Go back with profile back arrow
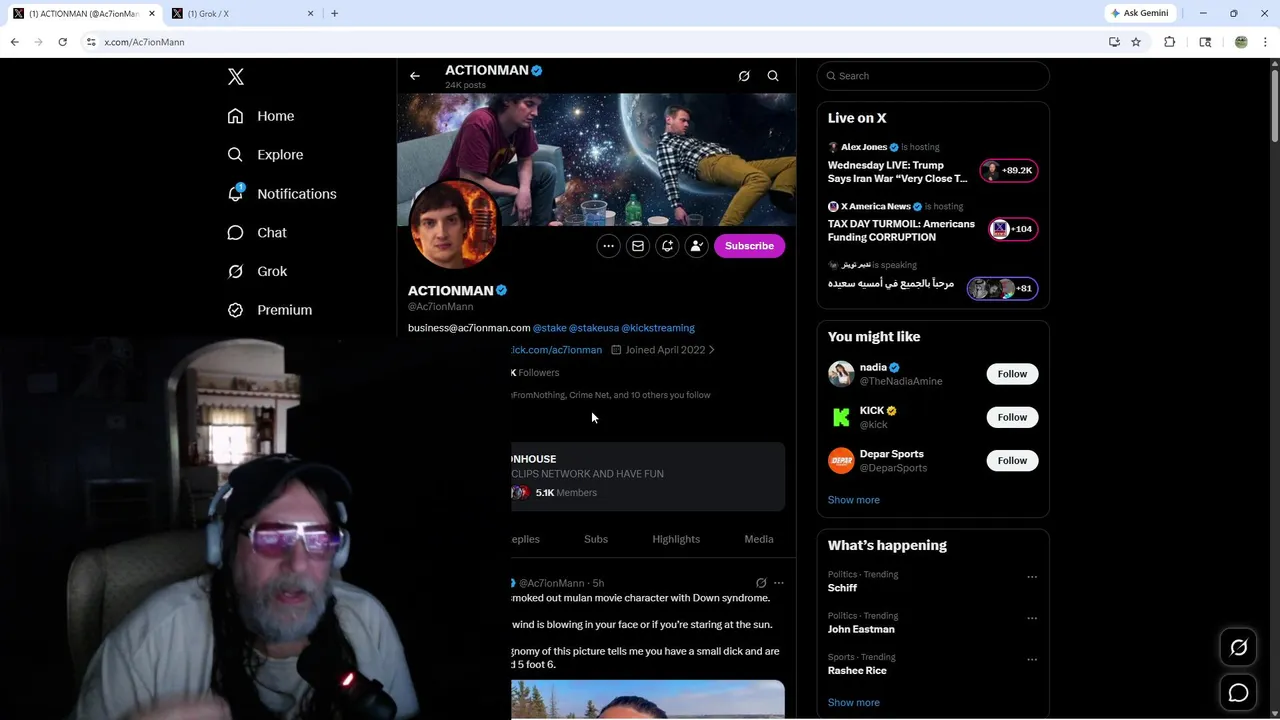This screenshot has width=1280, height=720. click(415, 76)
